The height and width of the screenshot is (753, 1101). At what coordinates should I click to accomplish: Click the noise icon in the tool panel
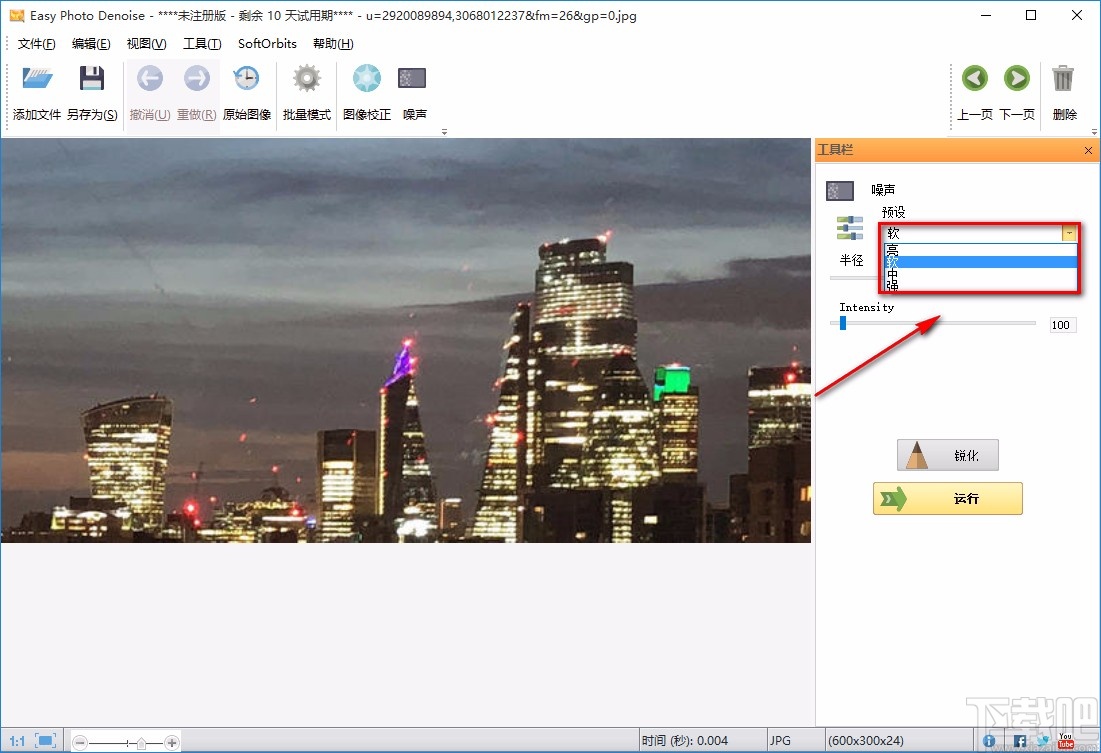[x=840, y=190]
